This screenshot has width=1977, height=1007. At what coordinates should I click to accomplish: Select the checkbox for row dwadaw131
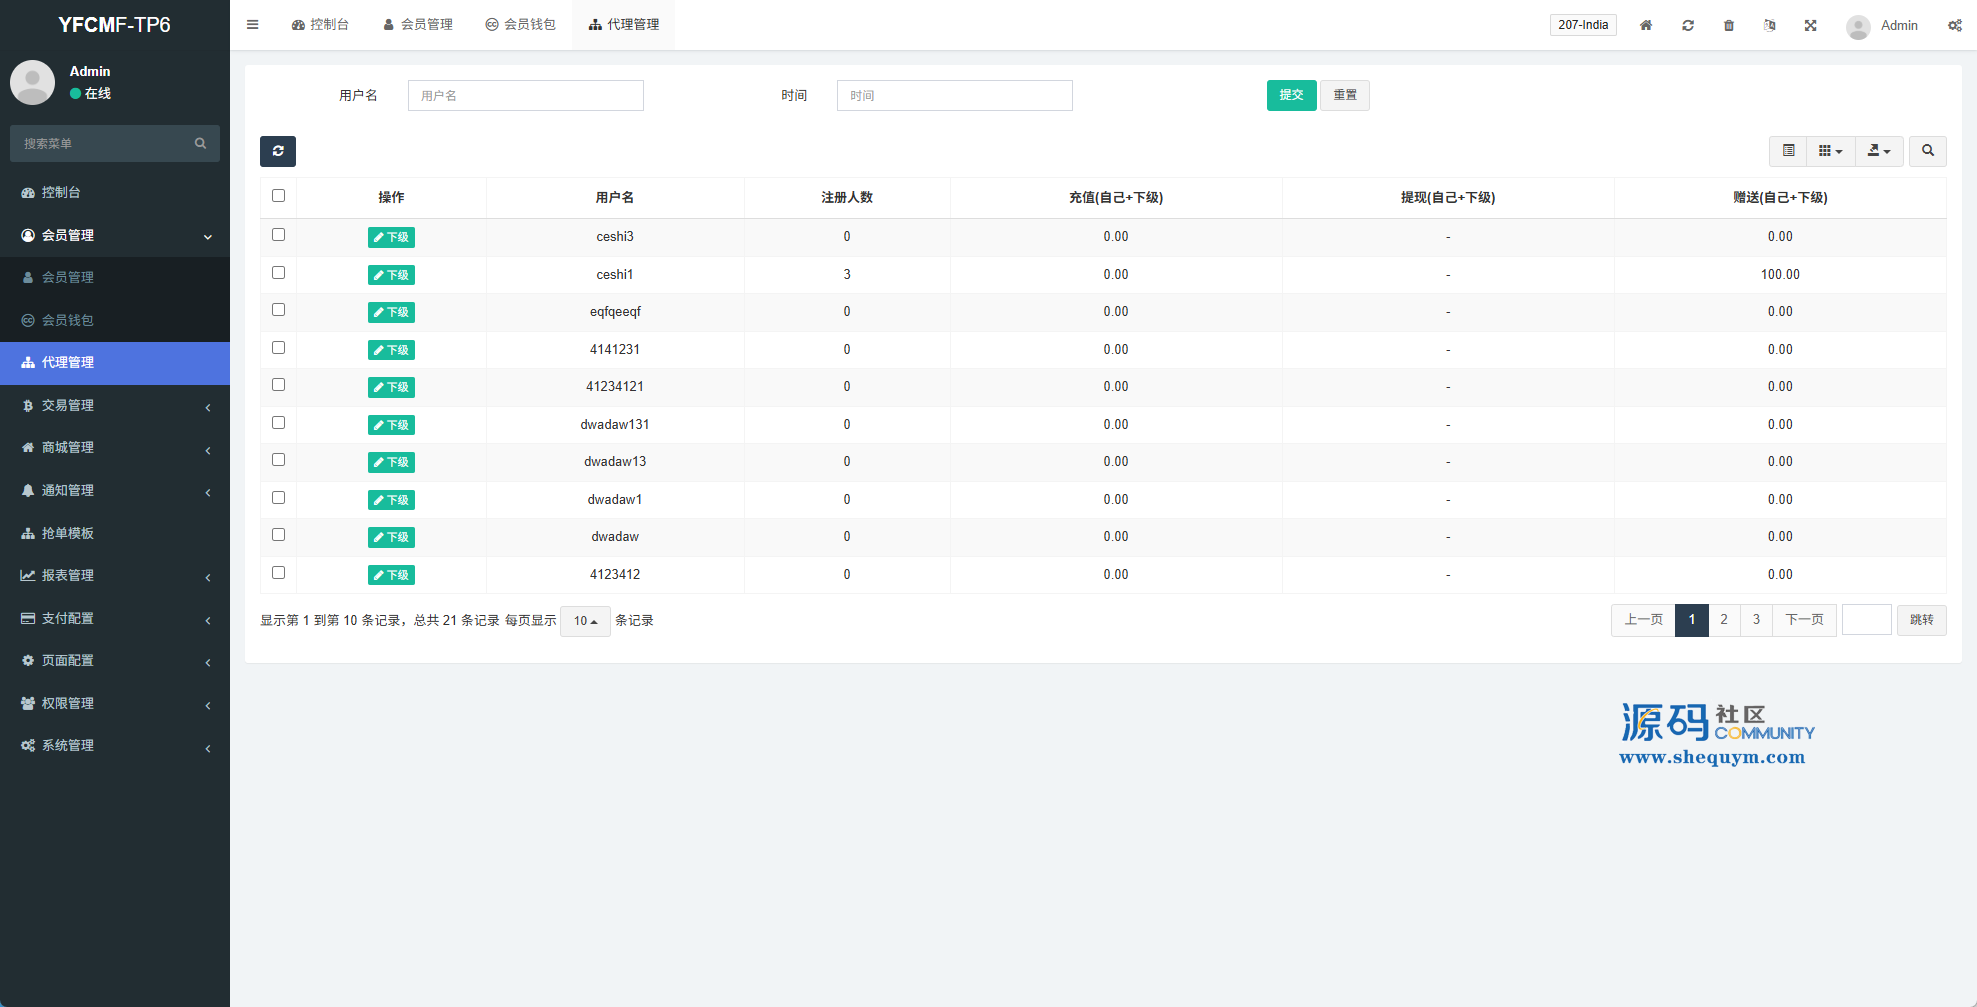pyautogui.click(x=278, y=423)
